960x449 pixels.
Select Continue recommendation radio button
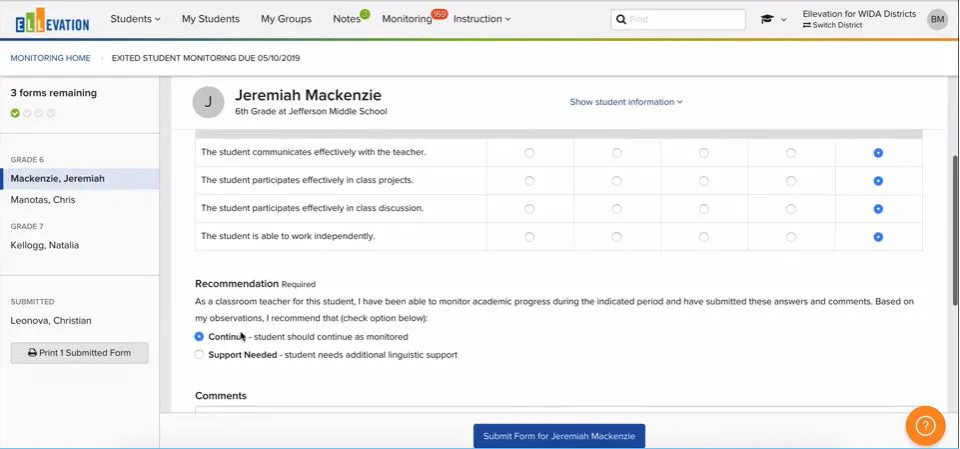[x=199, y=336]
